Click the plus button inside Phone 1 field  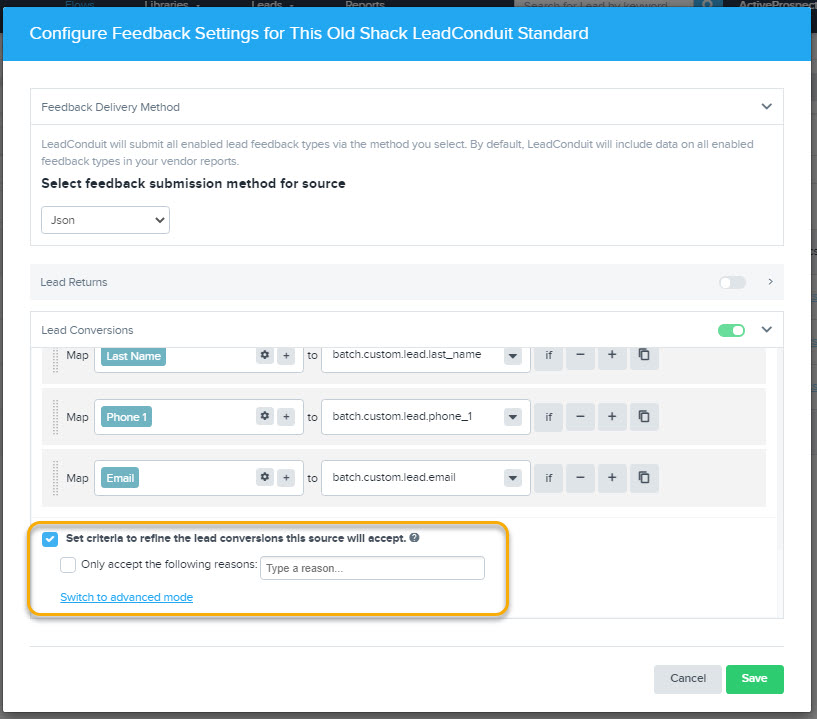coord(286,417)
